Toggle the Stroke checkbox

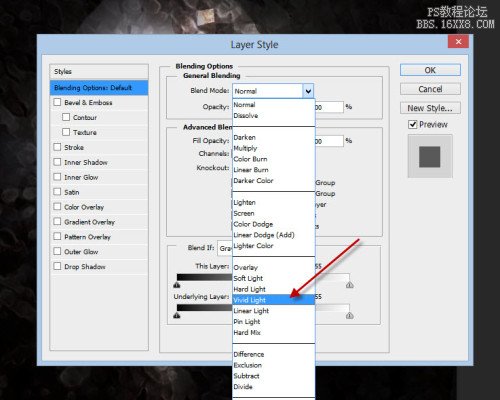point(57,147)
